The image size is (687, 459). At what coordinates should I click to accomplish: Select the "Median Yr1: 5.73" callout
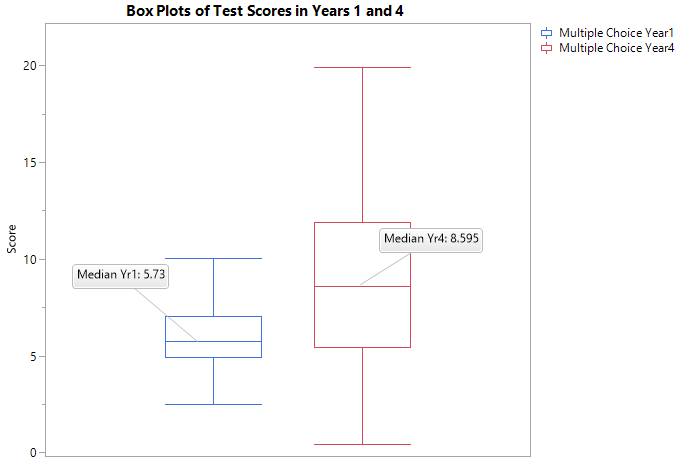click(120, 274)
